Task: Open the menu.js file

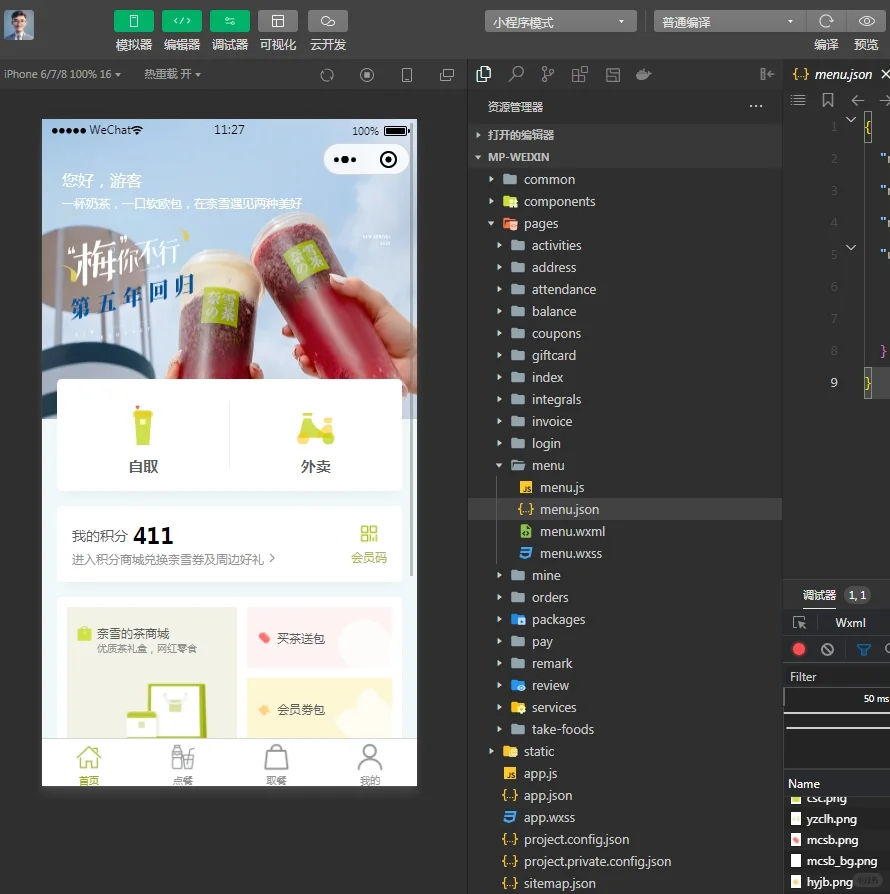Action: point(625,487)
